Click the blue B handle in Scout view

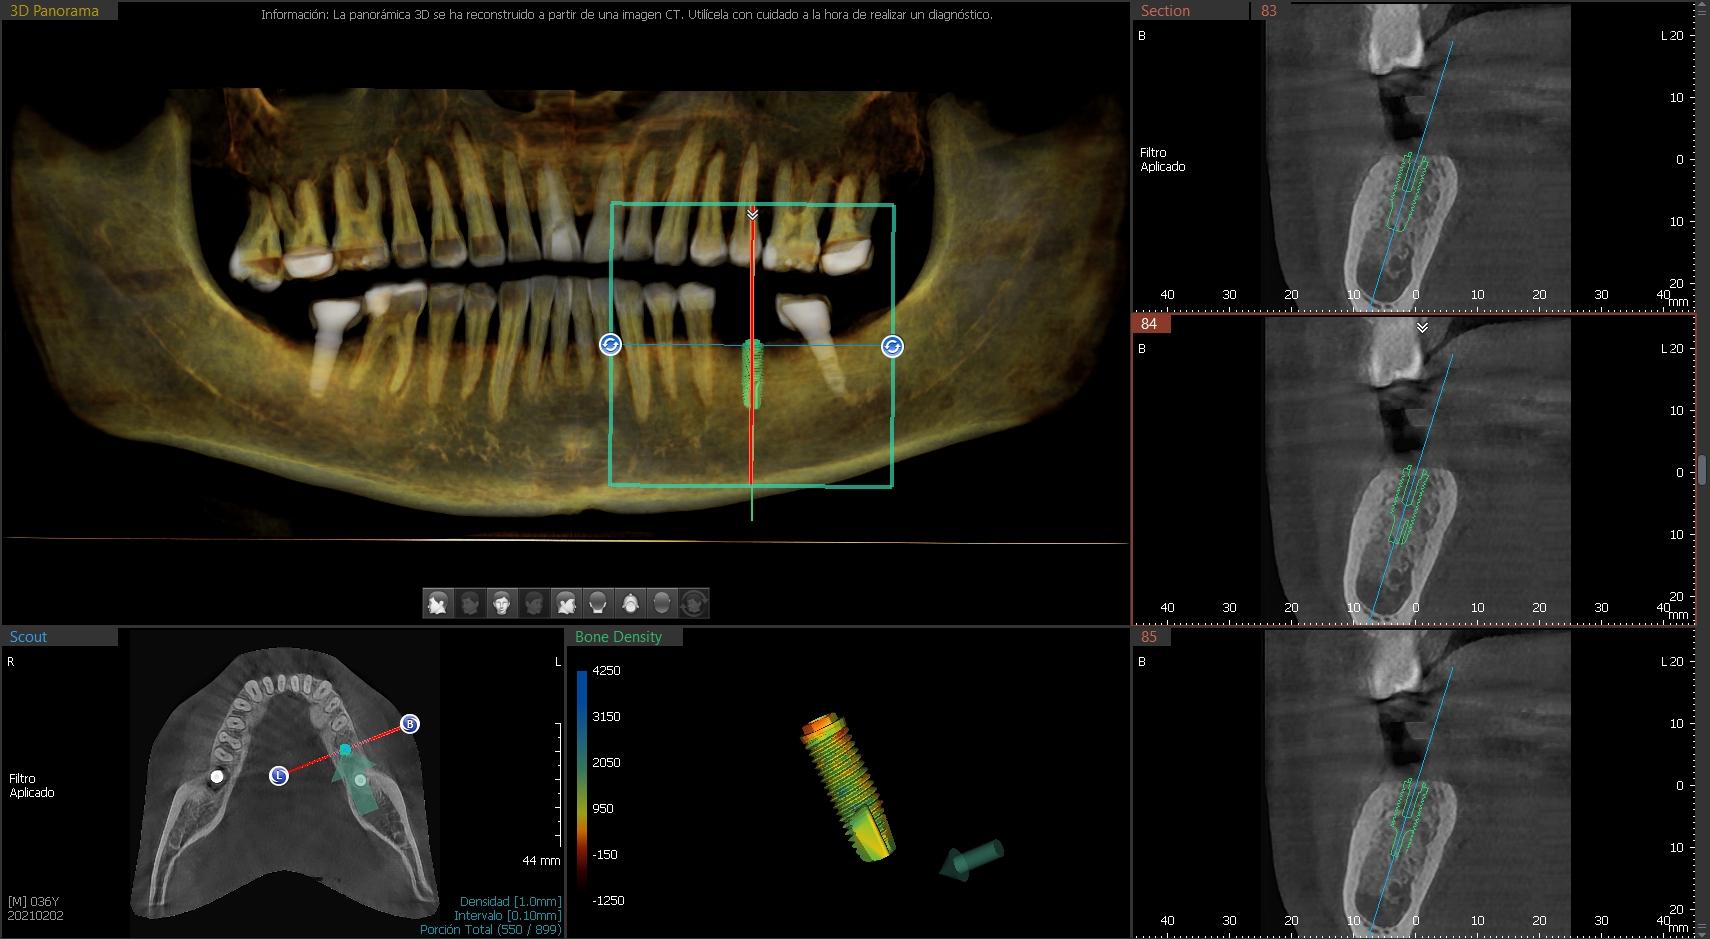(409, 723)
